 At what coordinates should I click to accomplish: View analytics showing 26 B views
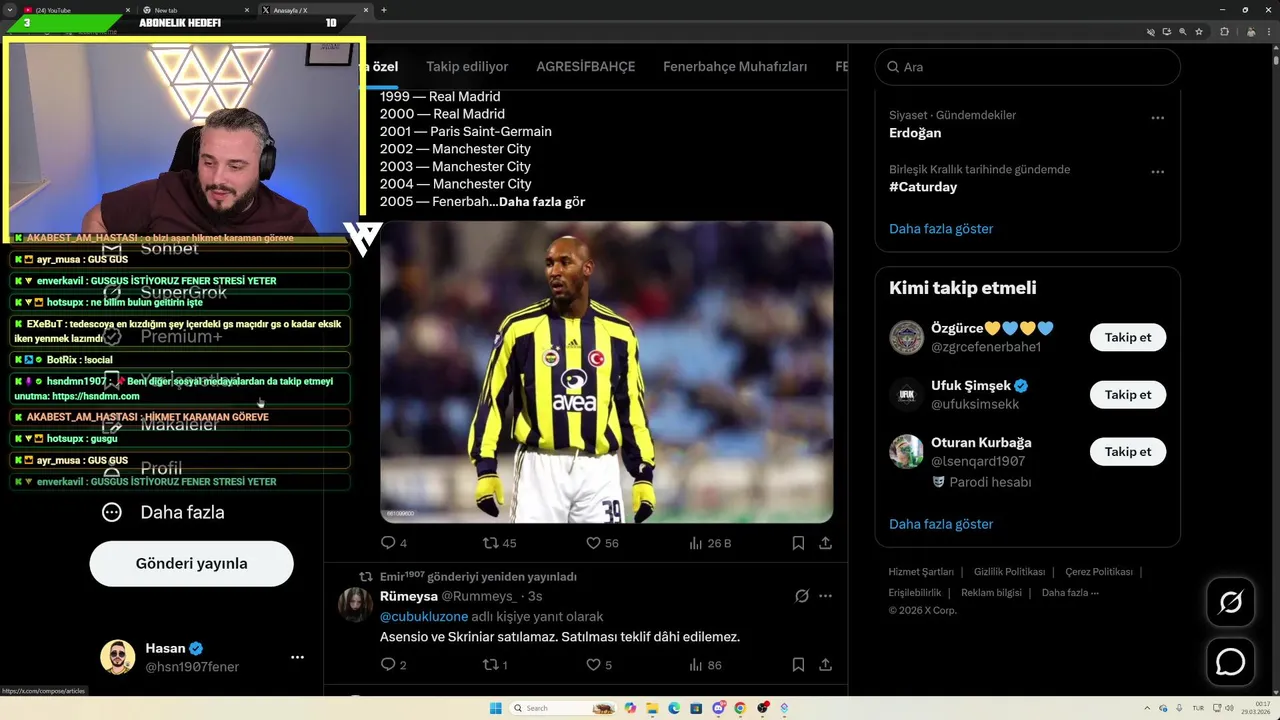coord(710,543)
